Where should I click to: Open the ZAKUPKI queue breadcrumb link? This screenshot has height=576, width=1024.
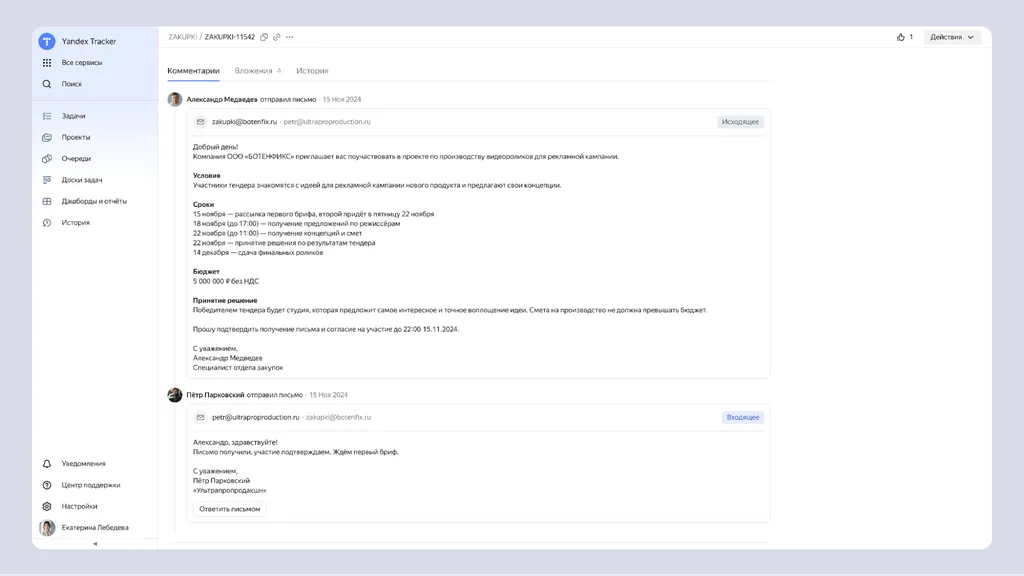182,37
